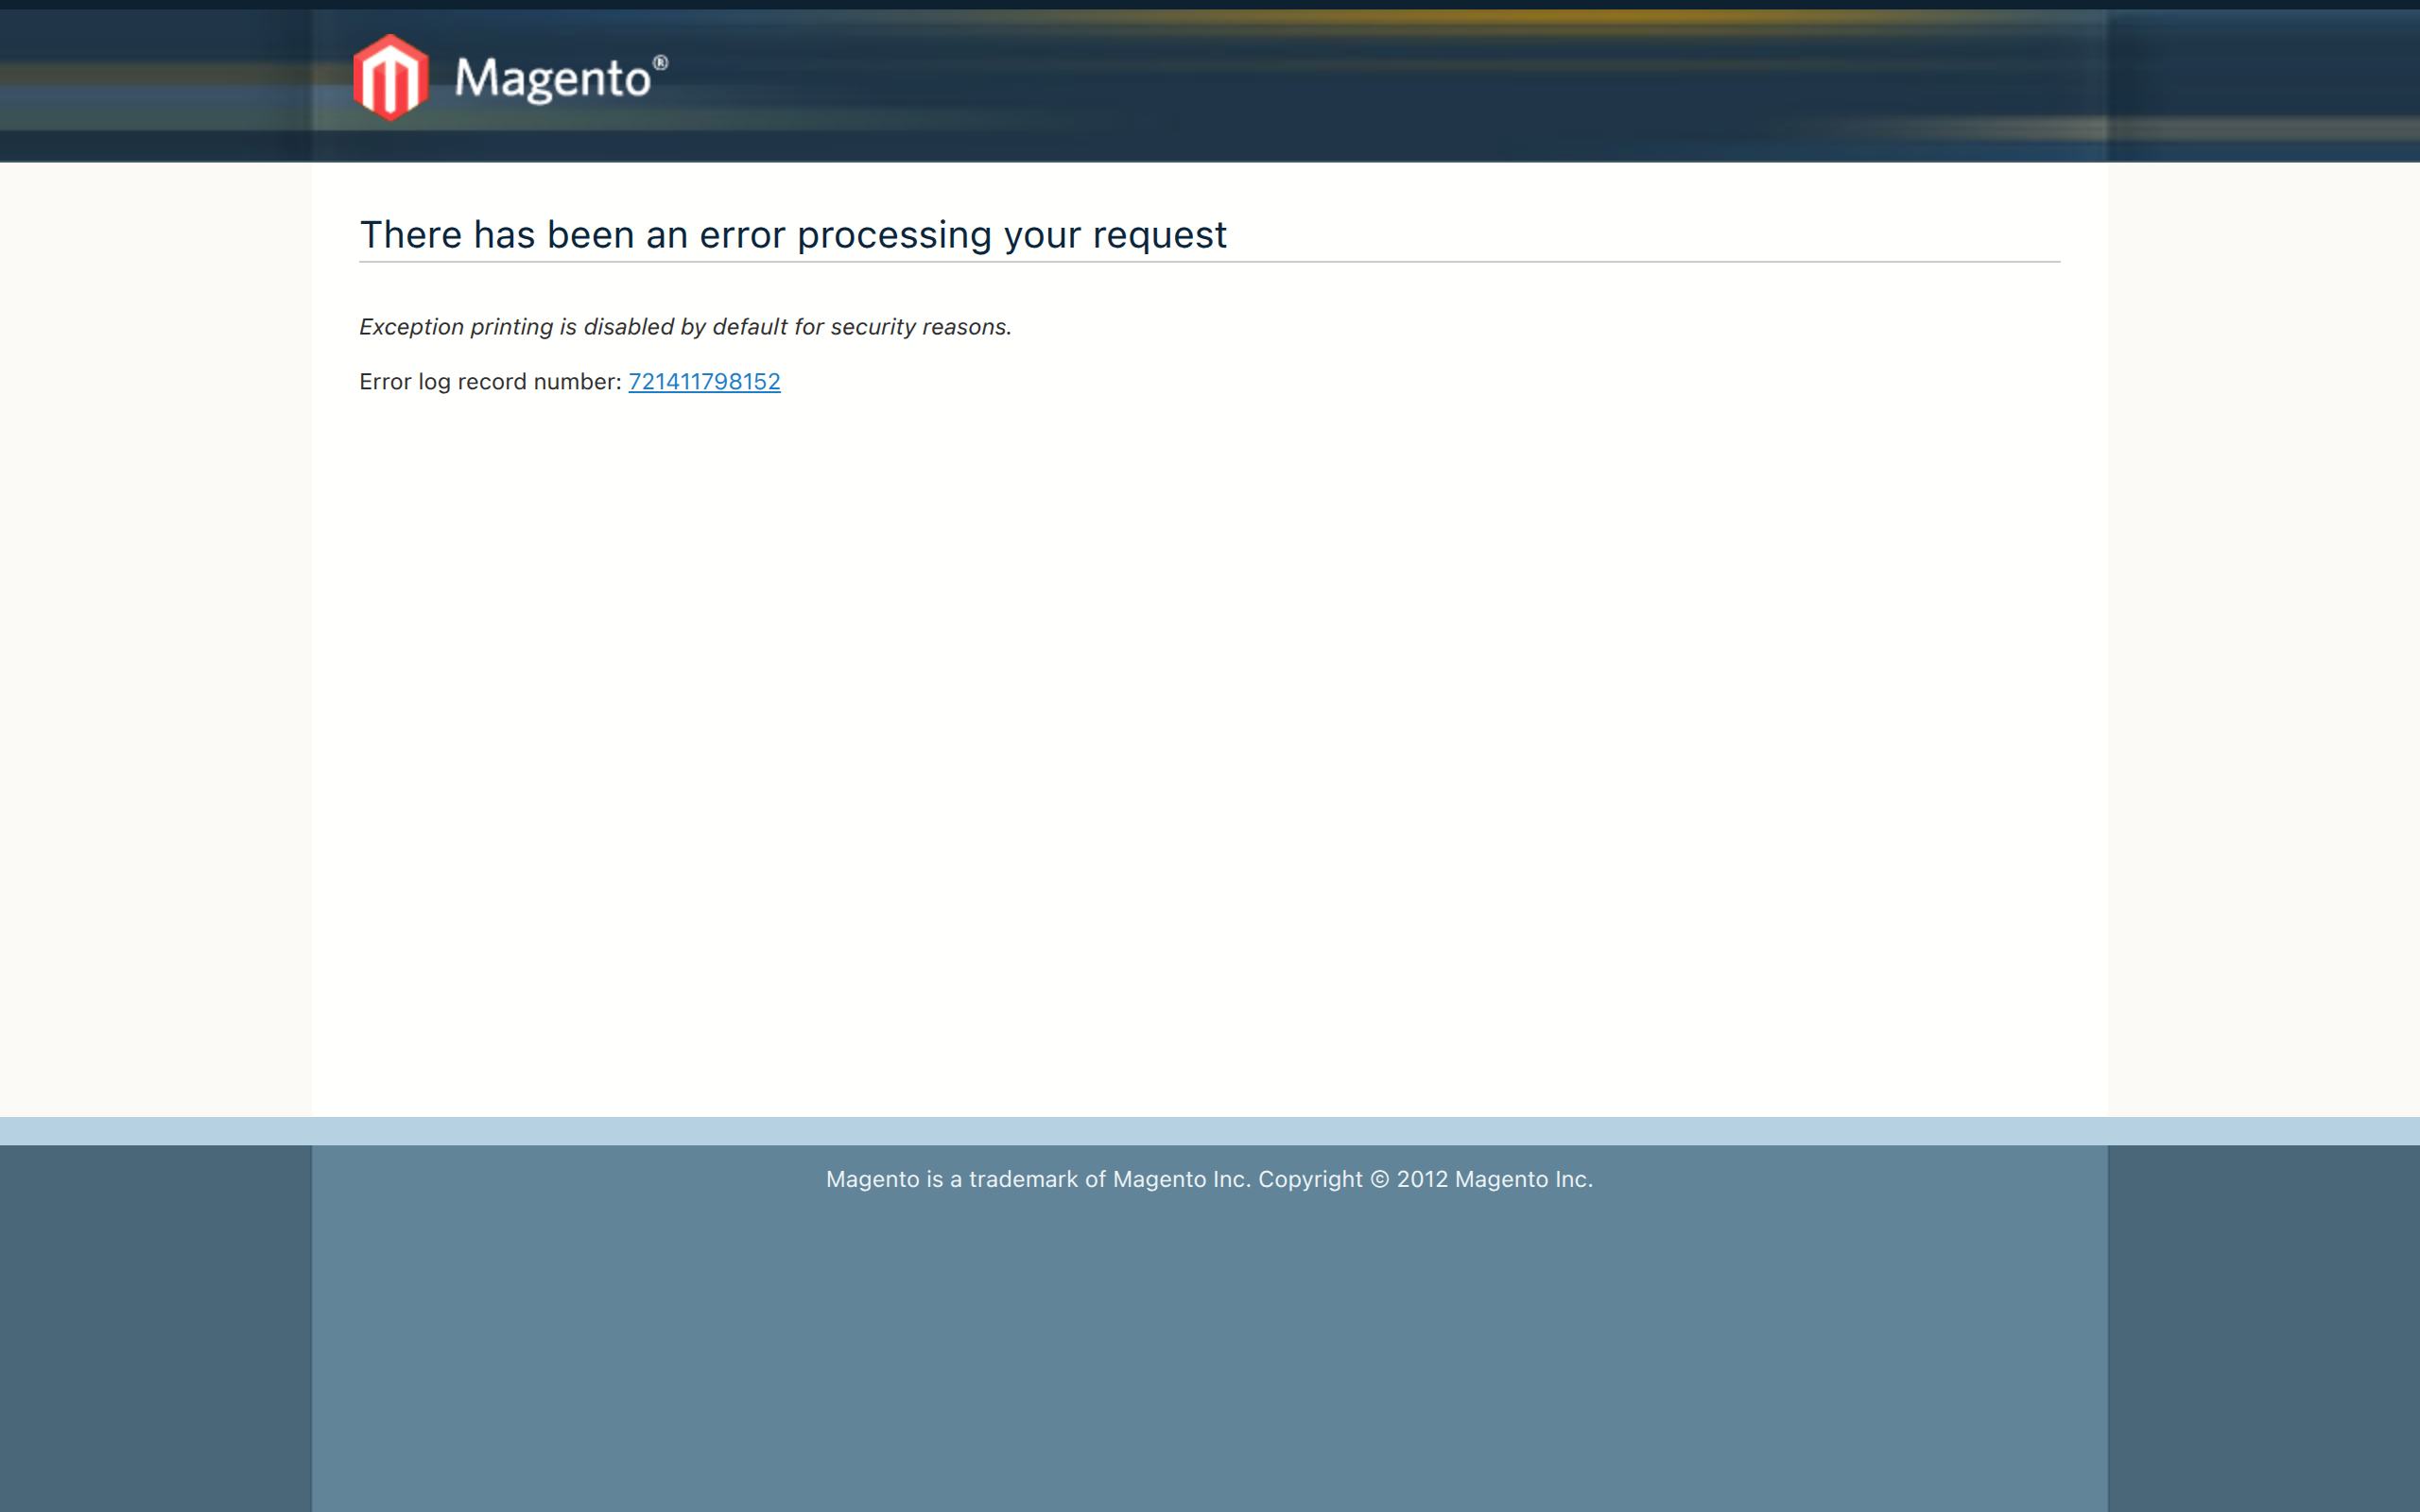Click the word 'Copyright' in the footer

(1309, 1179)
